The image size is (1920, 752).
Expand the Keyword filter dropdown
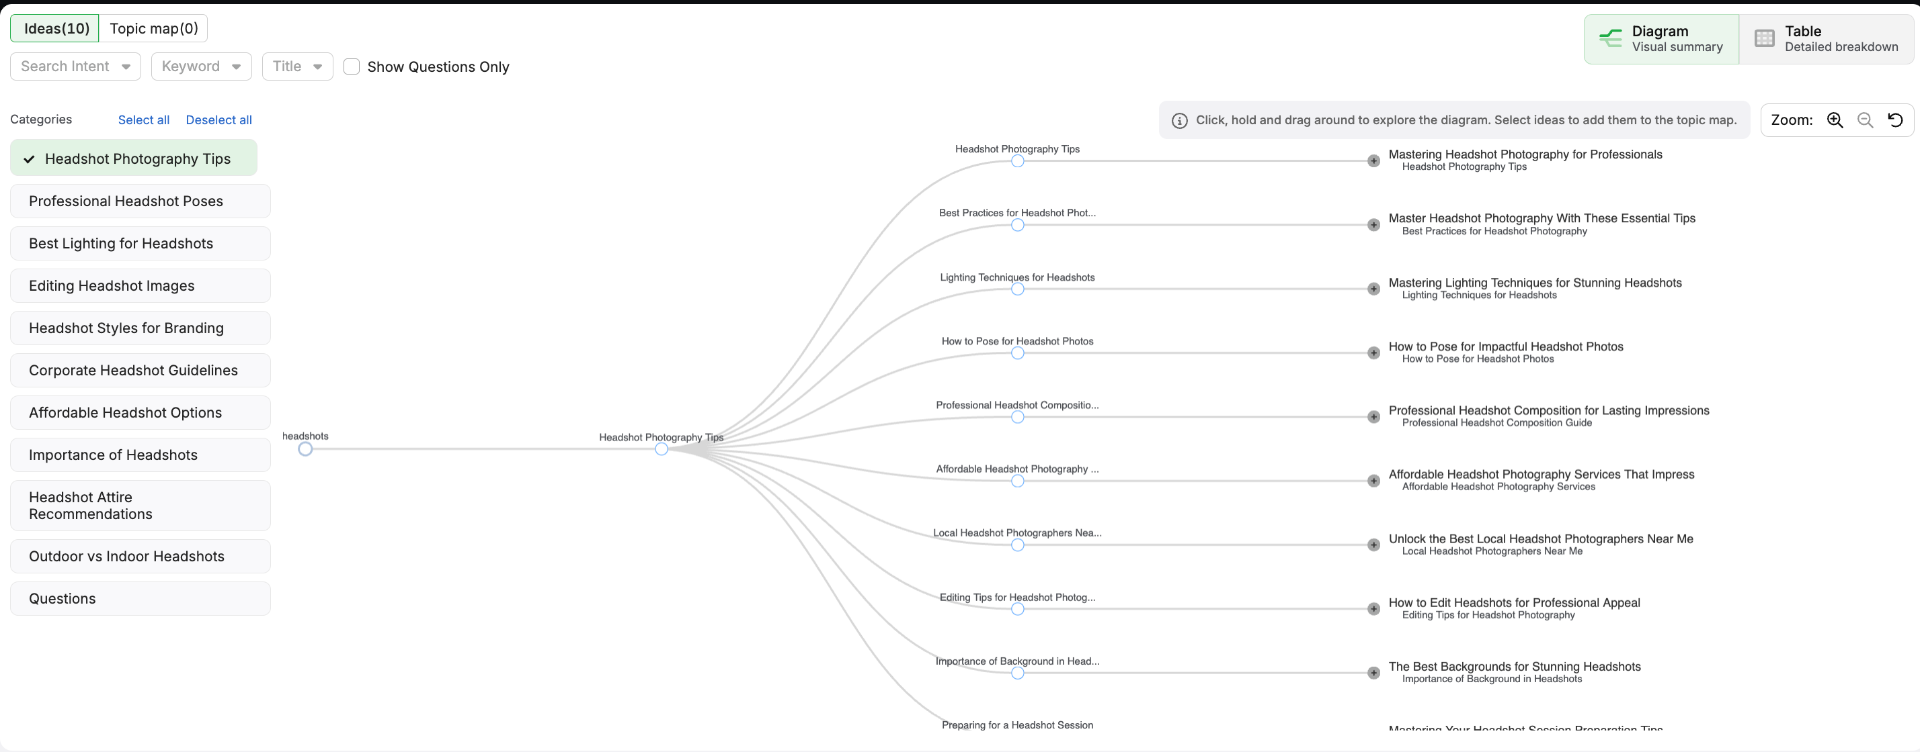tap(201, 67)
